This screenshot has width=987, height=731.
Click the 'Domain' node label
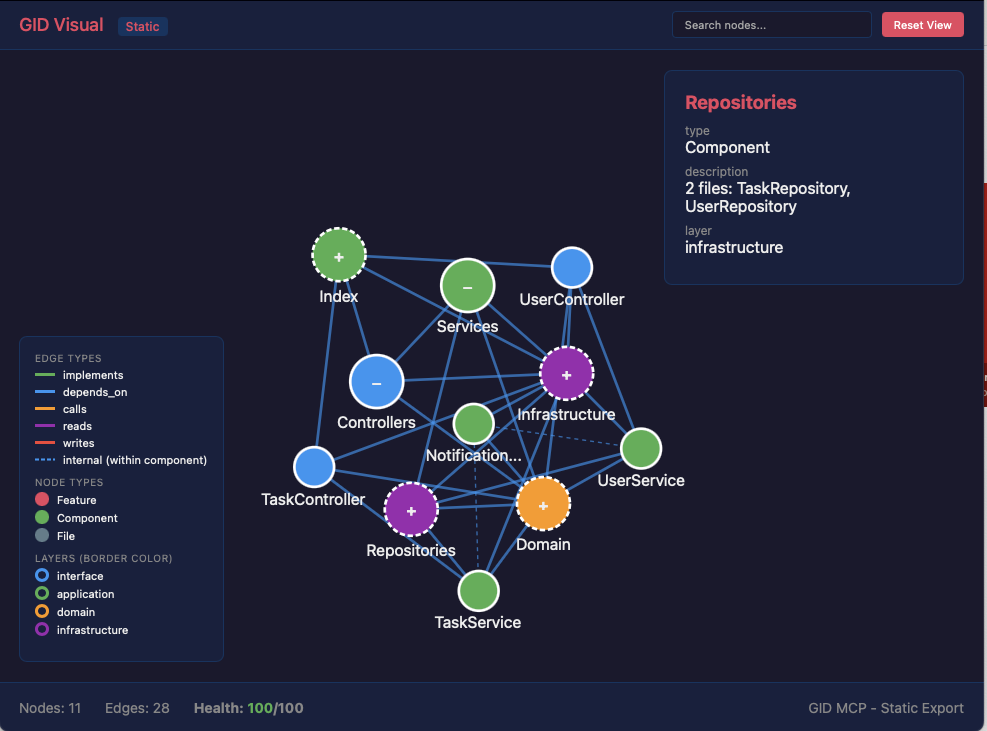543,545
